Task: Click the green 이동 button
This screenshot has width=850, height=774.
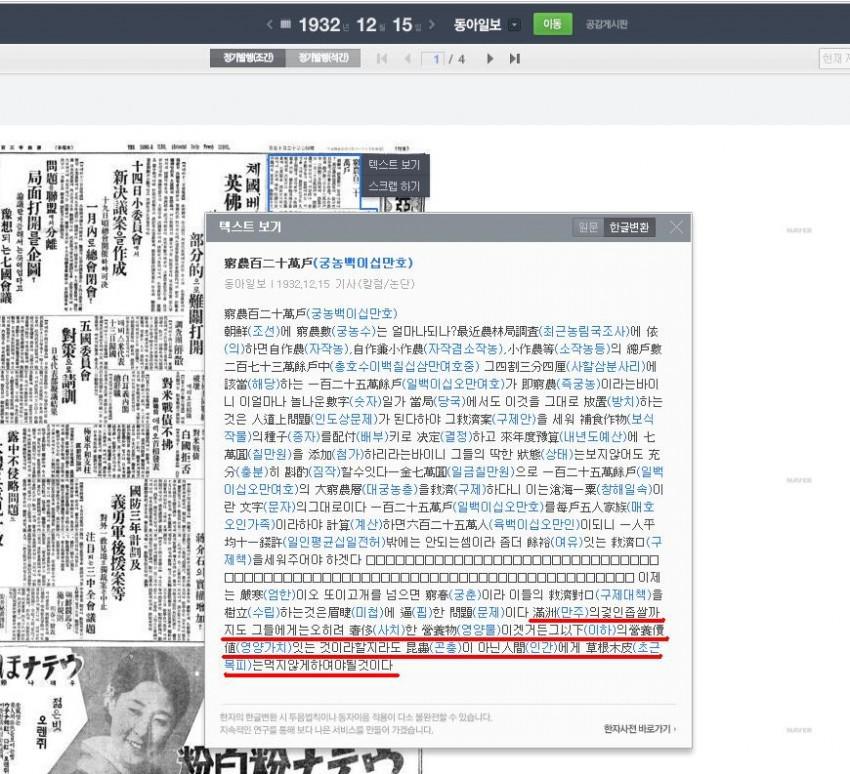Action: tap(551, 24)
